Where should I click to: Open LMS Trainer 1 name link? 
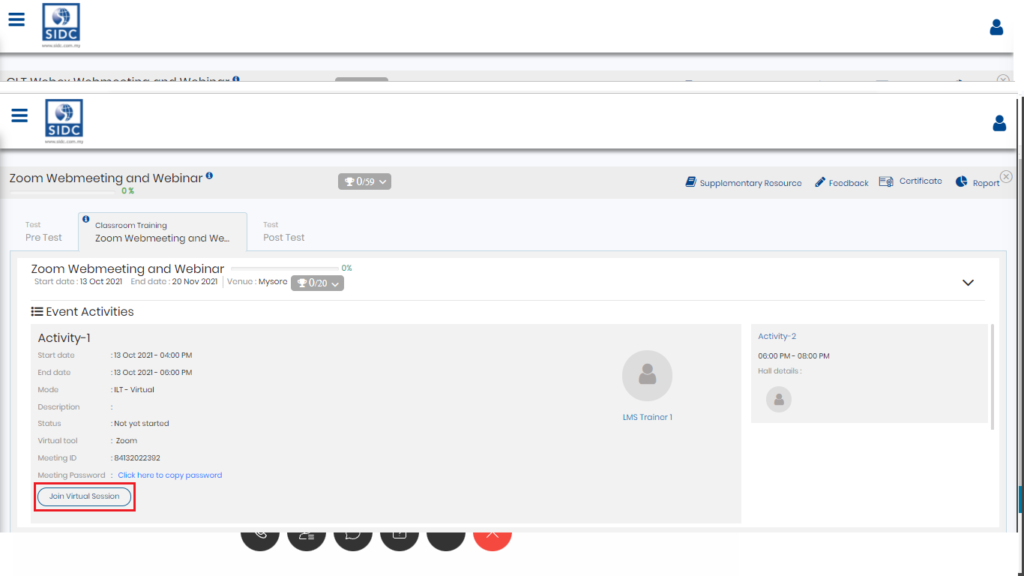tap(647, 417)
